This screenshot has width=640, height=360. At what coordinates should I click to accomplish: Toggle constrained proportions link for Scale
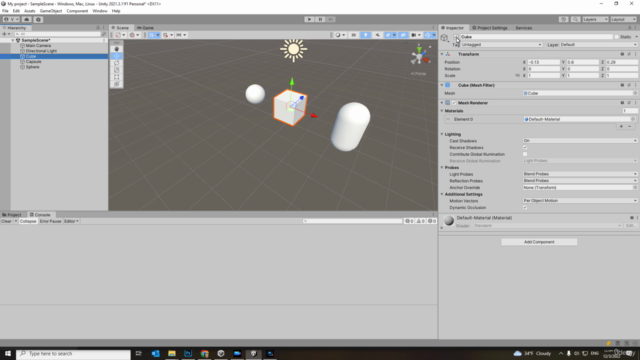(x=518, y=76)
